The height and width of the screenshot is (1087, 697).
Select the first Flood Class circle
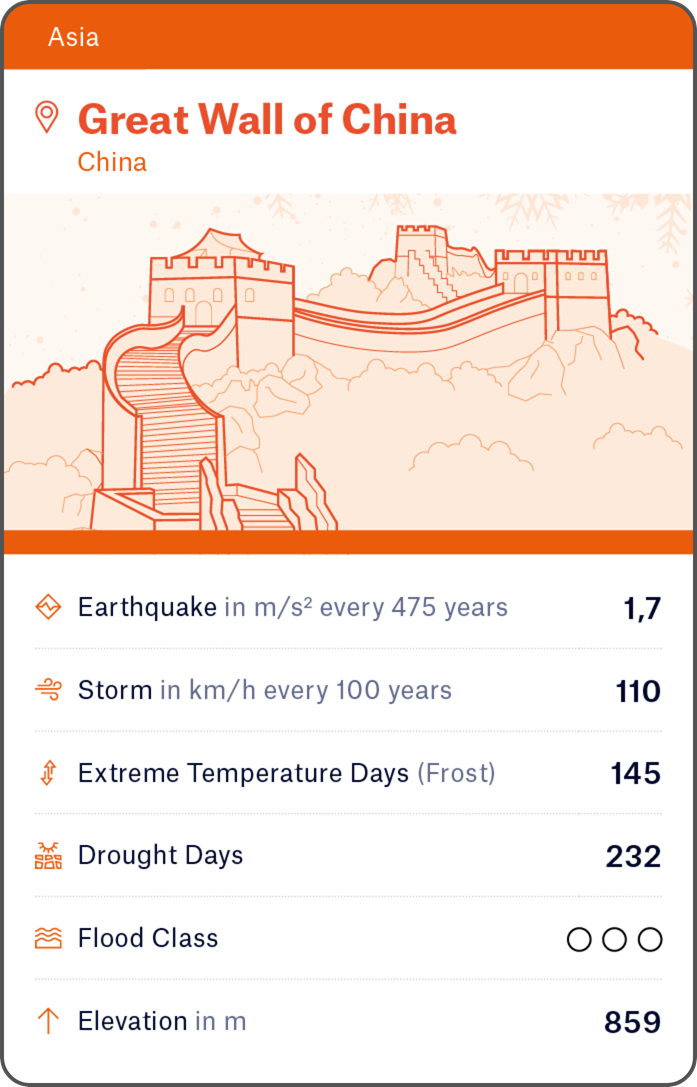[579, 939]
